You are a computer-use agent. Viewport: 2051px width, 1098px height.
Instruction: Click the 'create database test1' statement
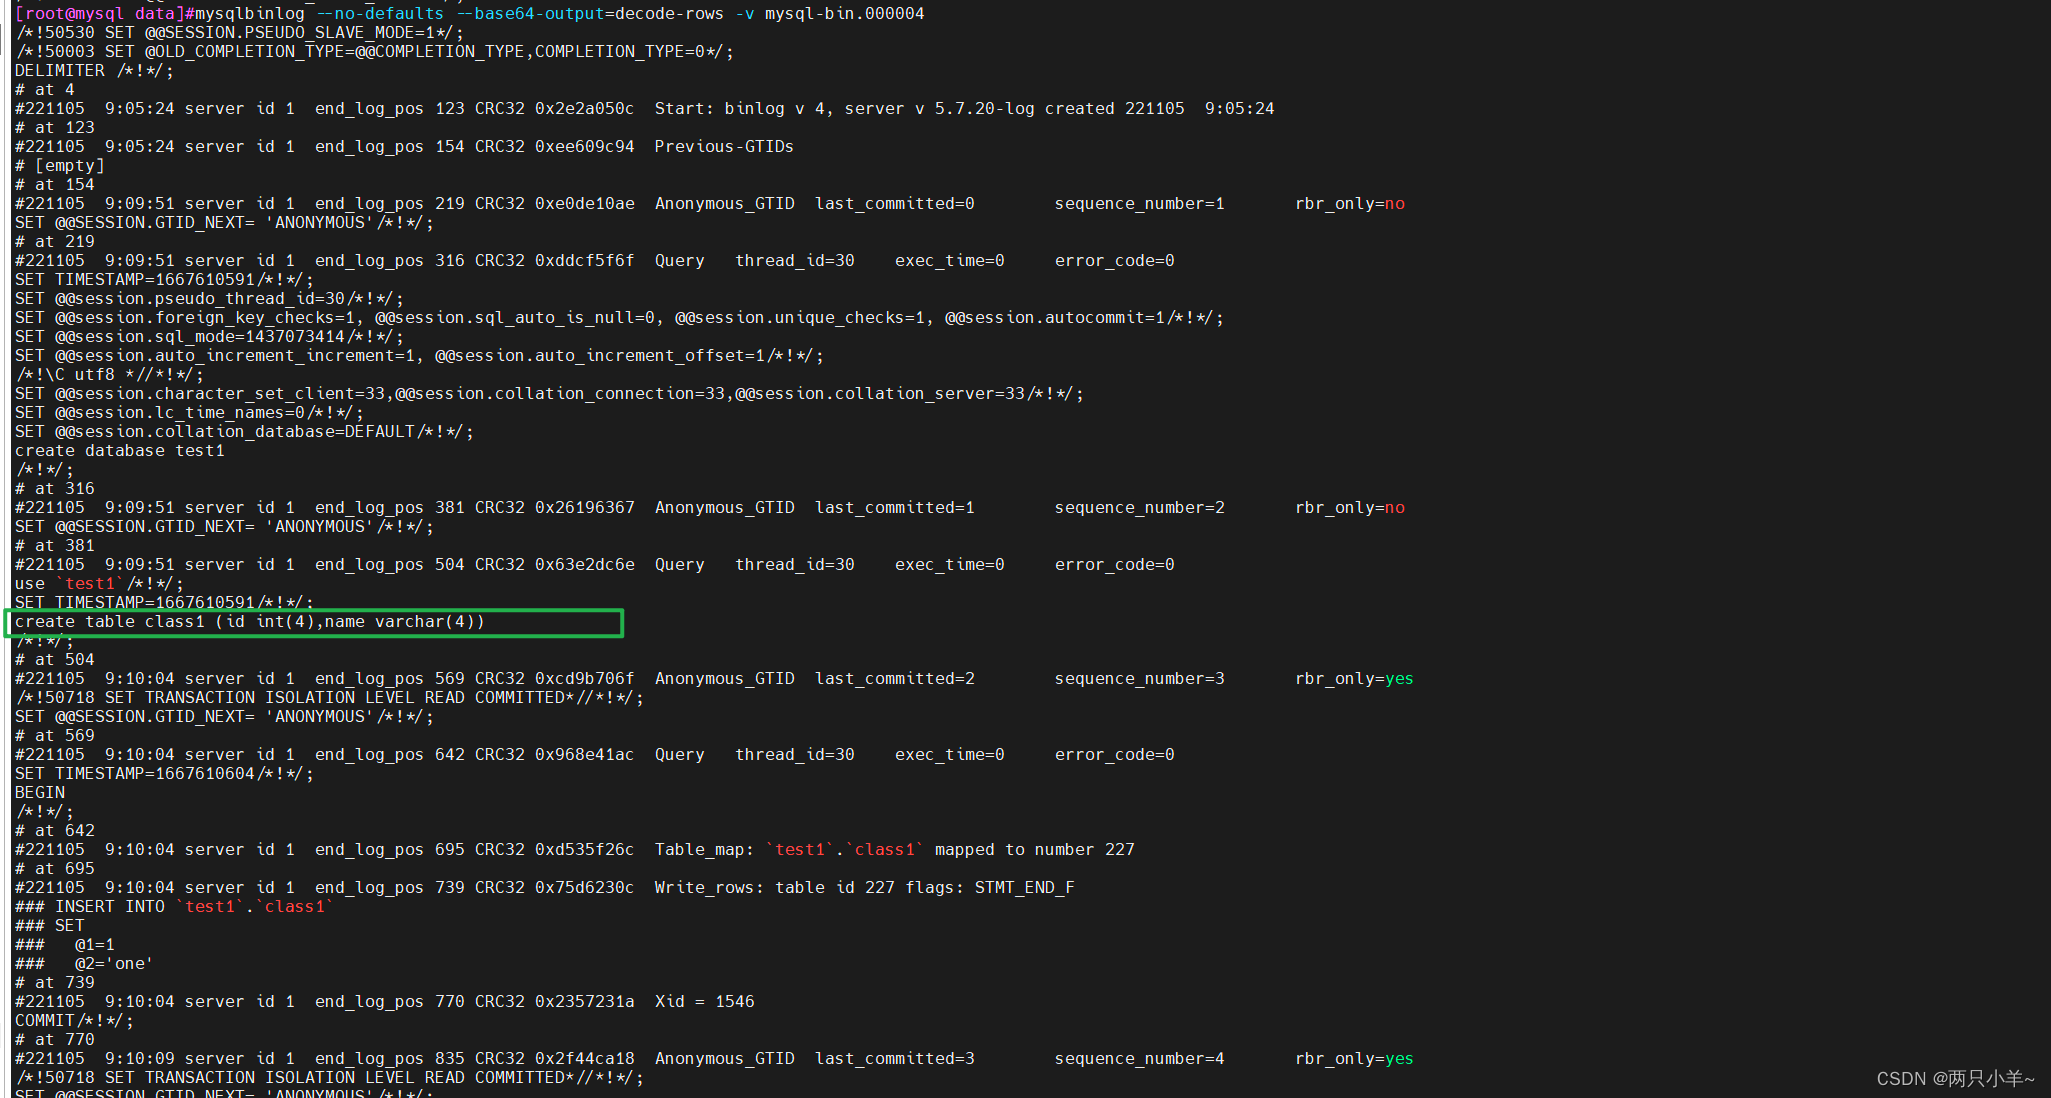point(119,450)
